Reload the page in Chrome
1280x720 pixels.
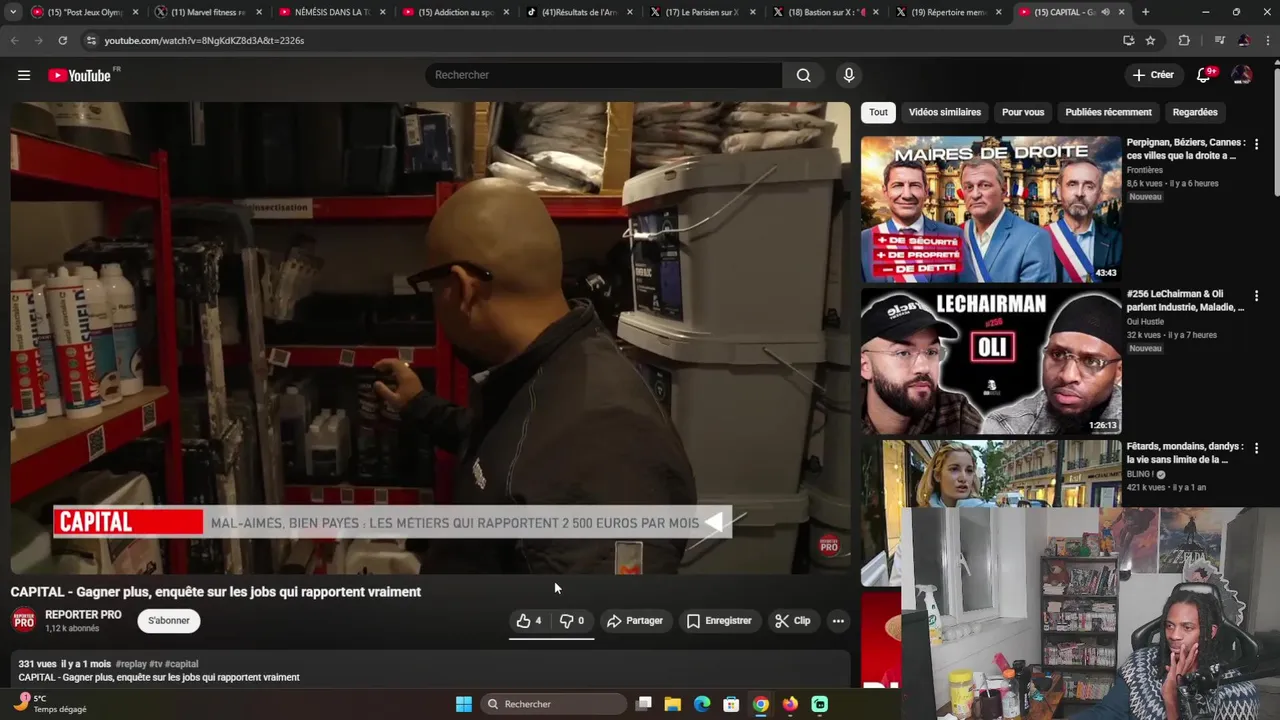(x=62, y=40)
